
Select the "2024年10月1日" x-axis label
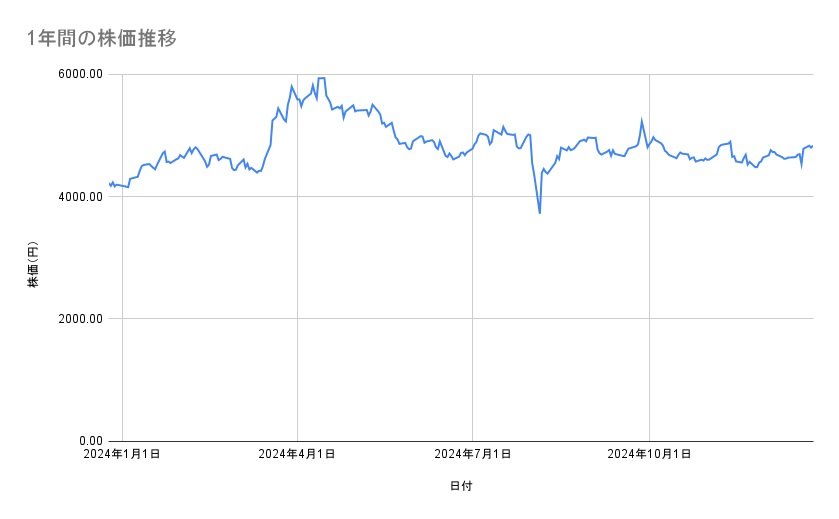coord(650,455)
